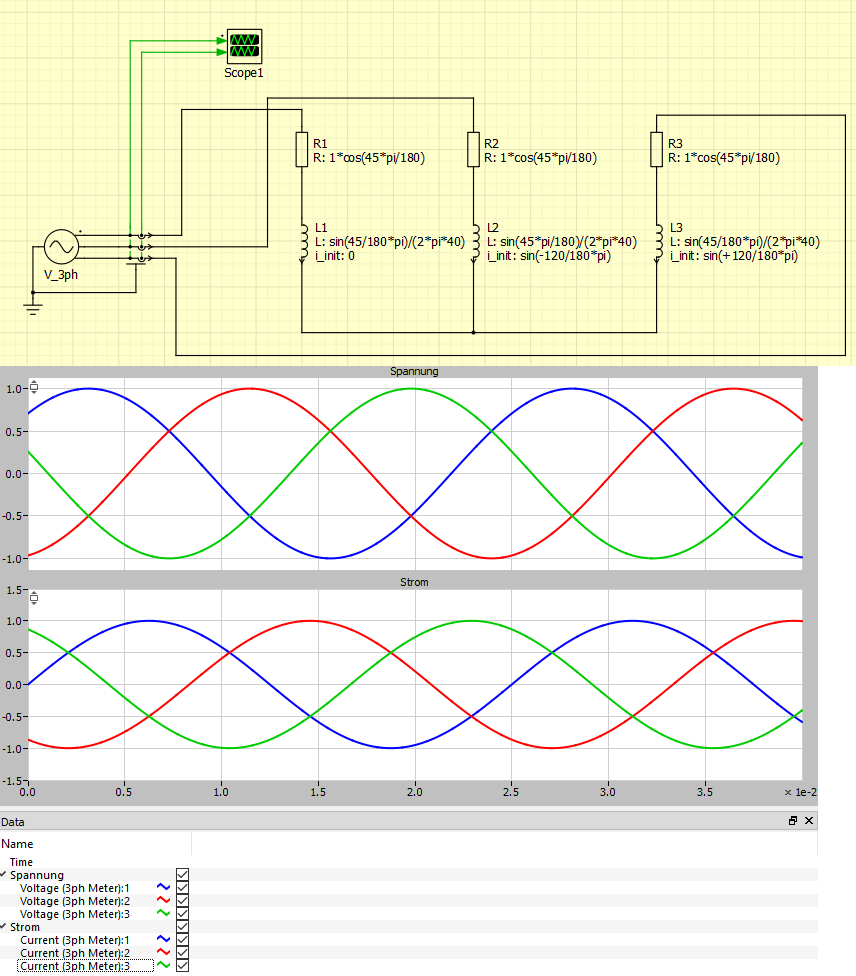Click blue curve swatch of Voltage (3ph Meter):1
This screenshot has height=976, width=856.
click(163, 887)
